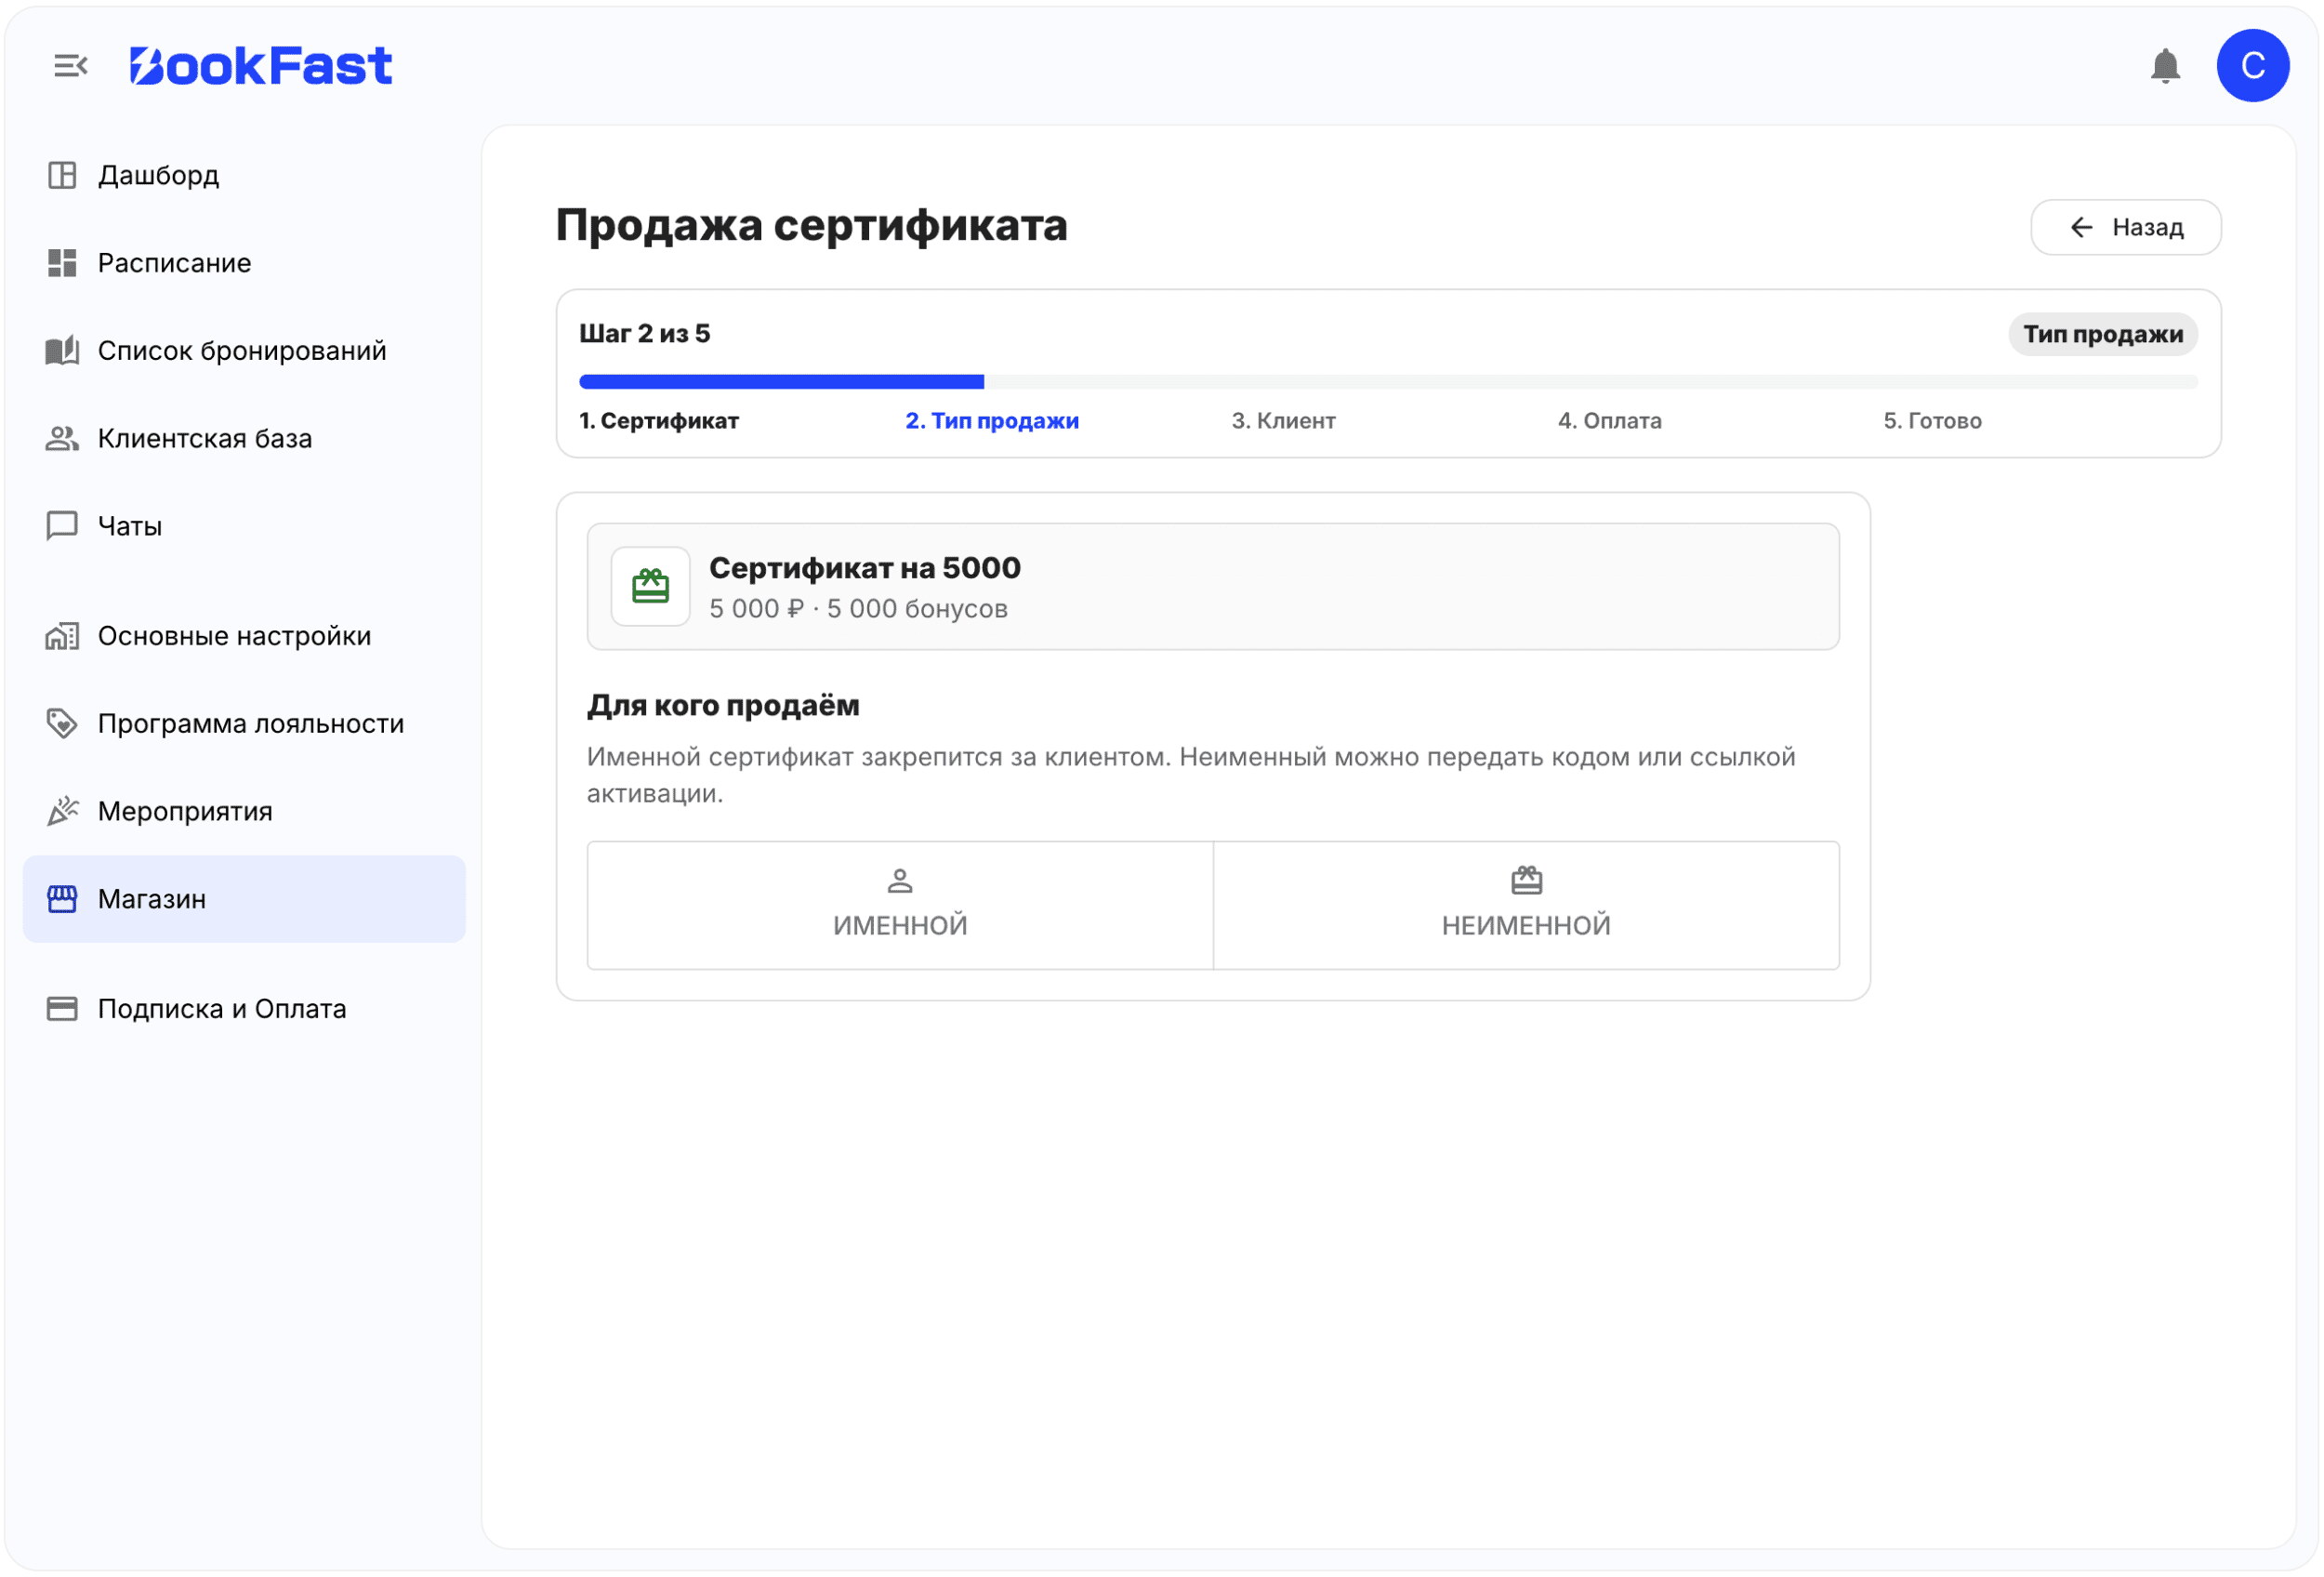Click step 3. Клиент
Image resolution: width=2324 pixels, height=1577 pixels.
(x=1283, y=421)
